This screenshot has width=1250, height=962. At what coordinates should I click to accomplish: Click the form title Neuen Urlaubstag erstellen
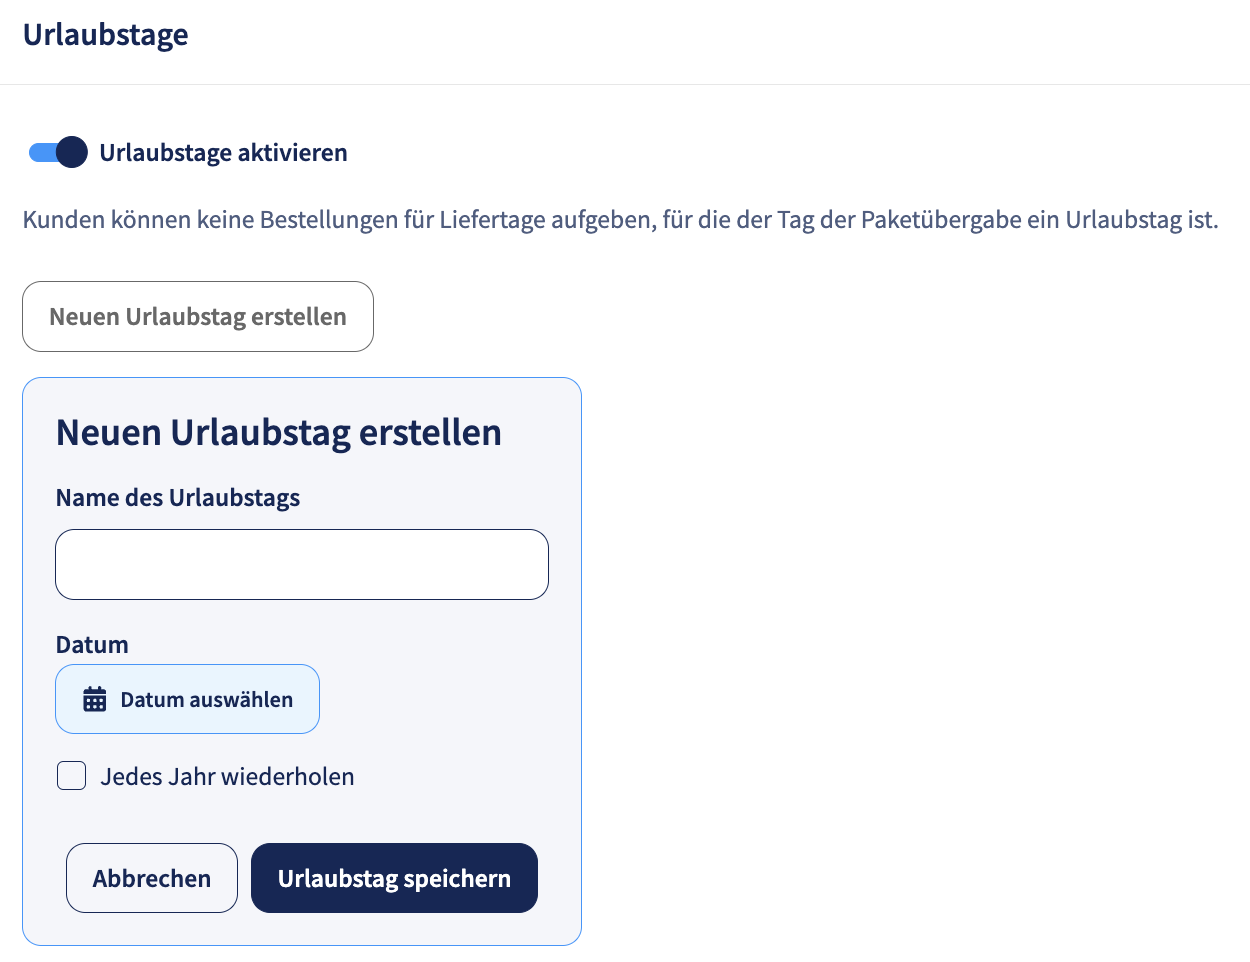tap(279, 433)
